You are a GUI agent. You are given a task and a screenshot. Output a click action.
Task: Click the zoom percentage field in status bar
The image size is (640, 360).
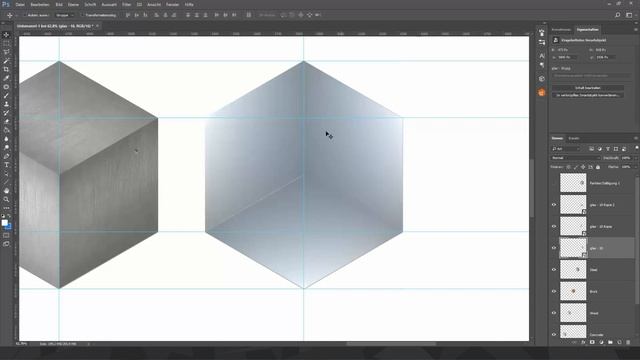click(21, 344)
